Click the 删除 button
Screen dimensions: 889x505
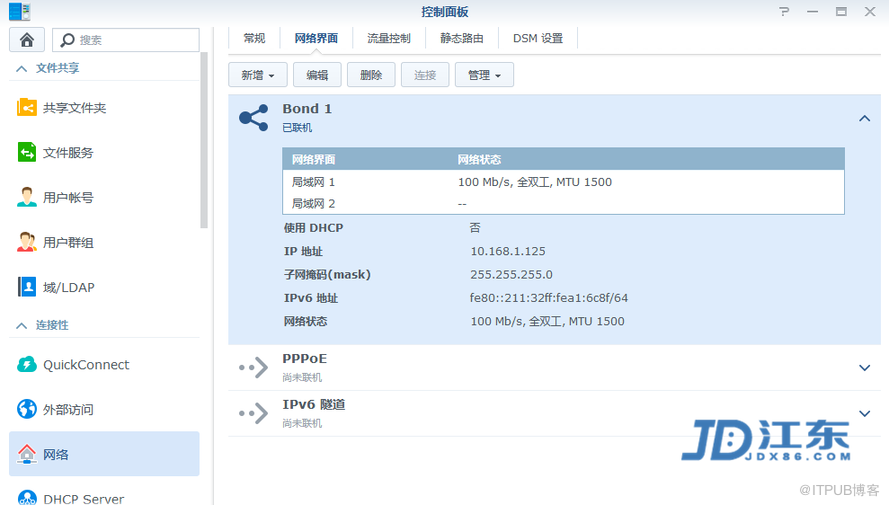point(371,75)
